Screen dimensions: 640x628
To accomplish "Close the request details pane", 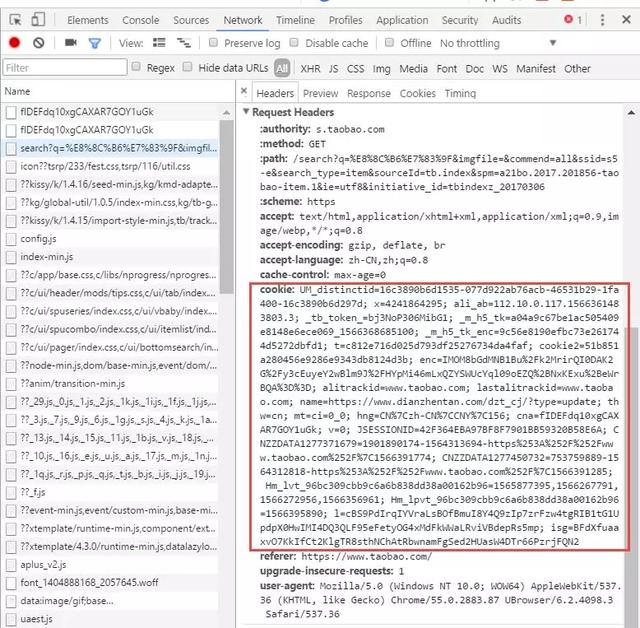I will tap(244, 91).
